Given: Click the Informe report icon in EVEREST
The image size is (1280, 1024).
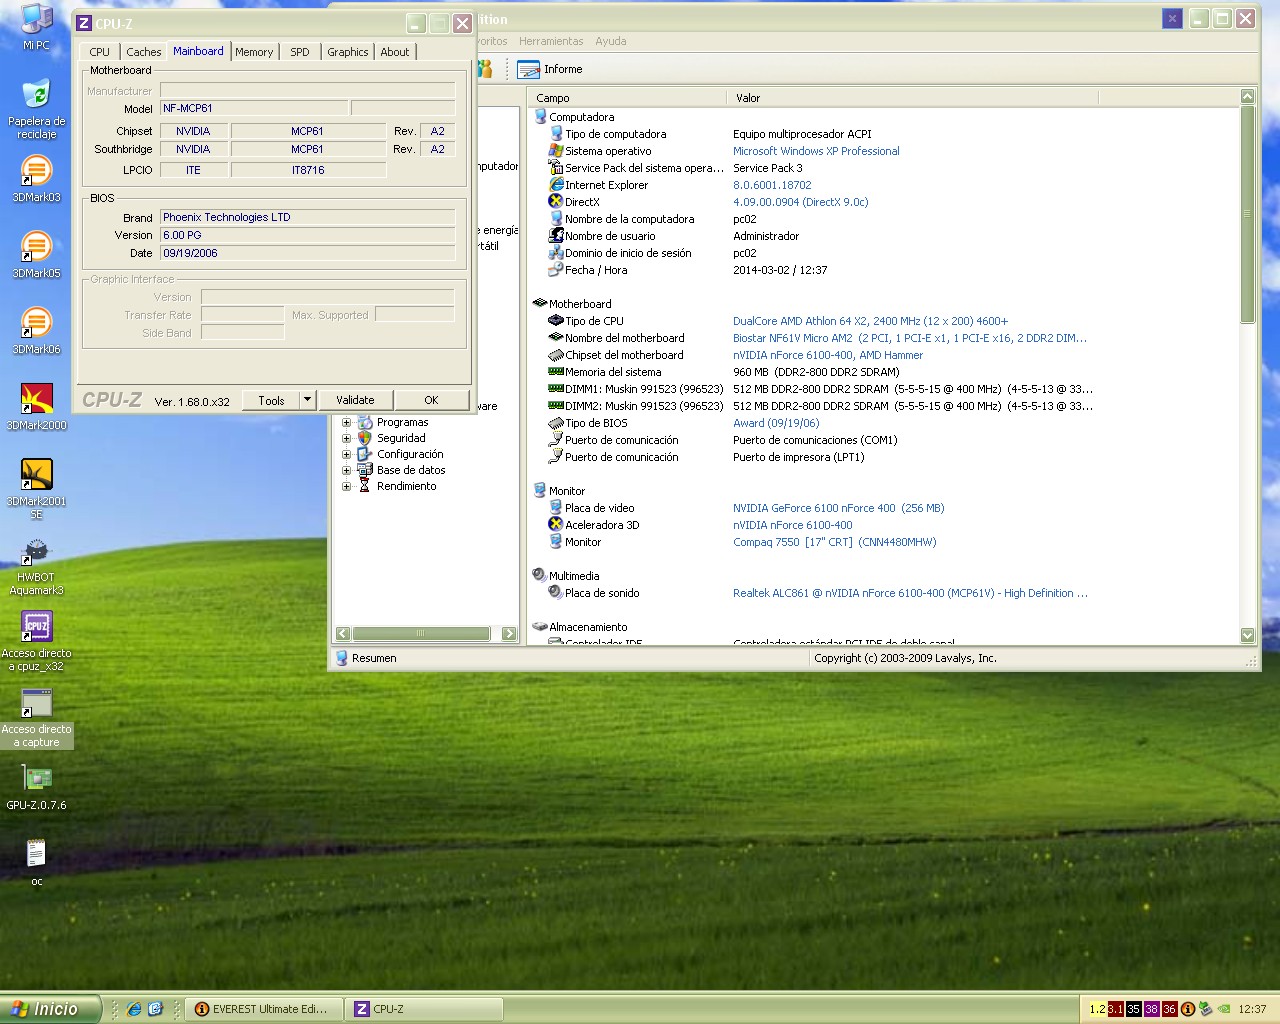Looking at the screenshot, I should click(528, 69).
